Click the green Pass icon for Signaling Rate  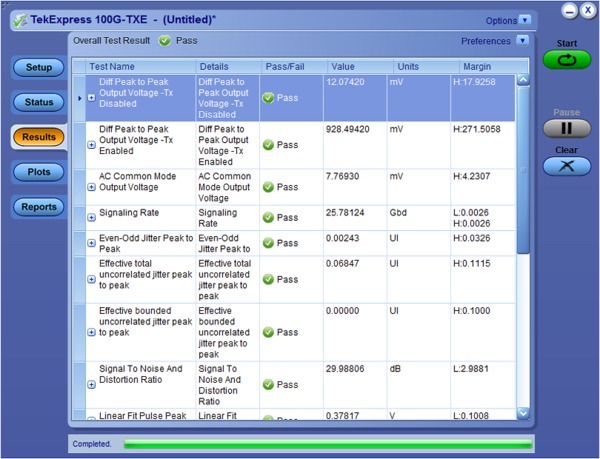[x=268, y=217]
